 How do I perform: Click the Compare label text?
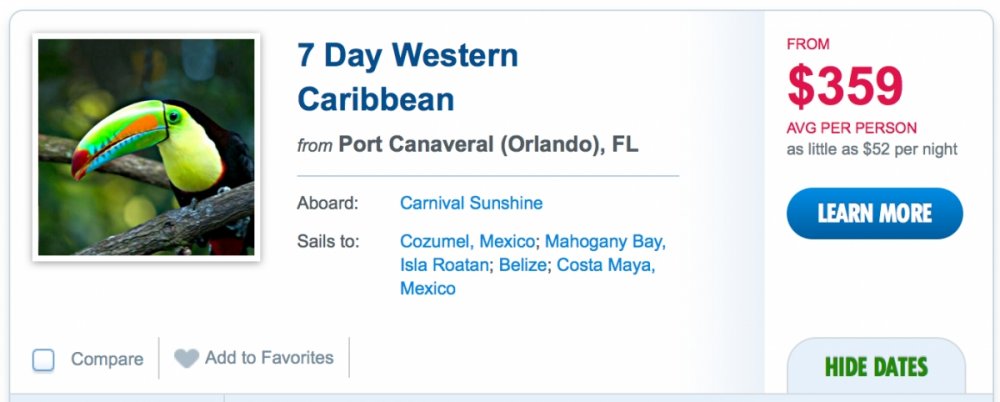[x=107, y=359]
